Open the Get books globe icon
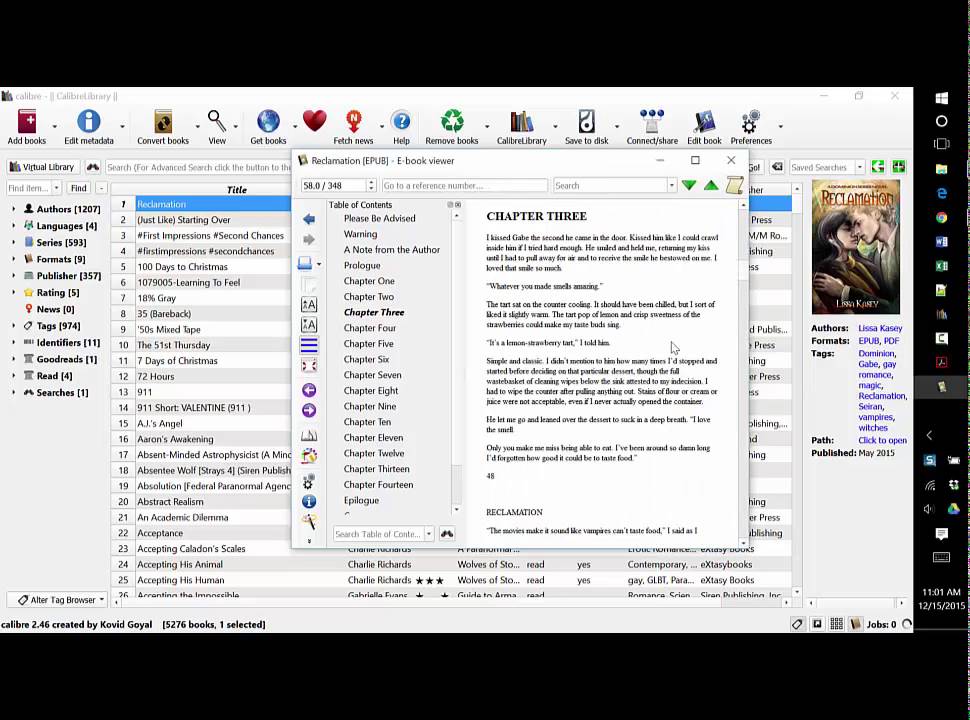 tap(268, 121)
